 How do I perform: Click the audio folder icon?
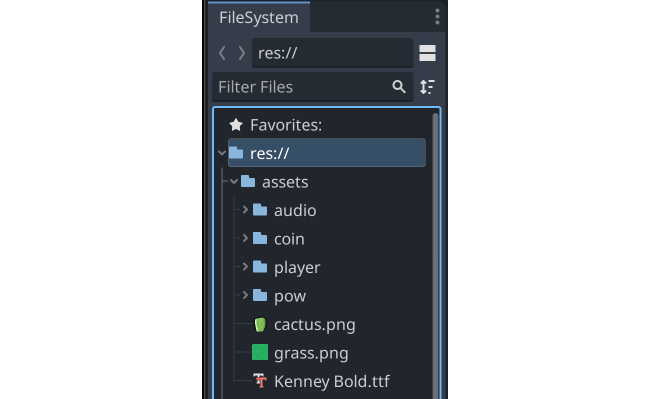click(260, 210)
